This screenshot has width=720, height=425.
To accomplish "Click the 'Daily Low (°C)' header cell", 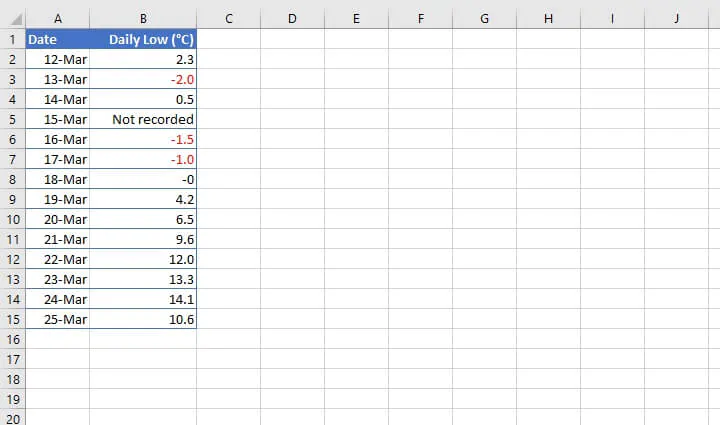I will coord(143,39).
